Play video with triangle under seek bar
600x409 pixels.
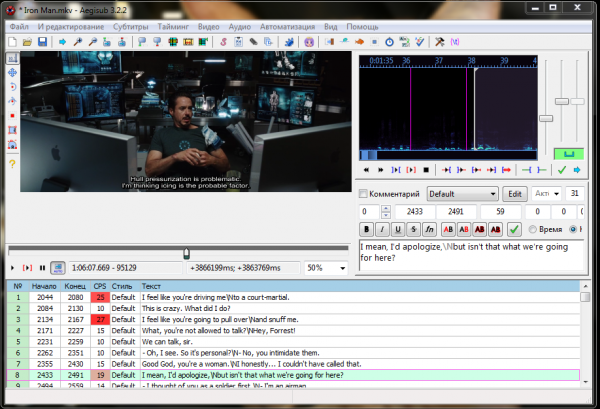pyautogui.click(x=12, y=268)
